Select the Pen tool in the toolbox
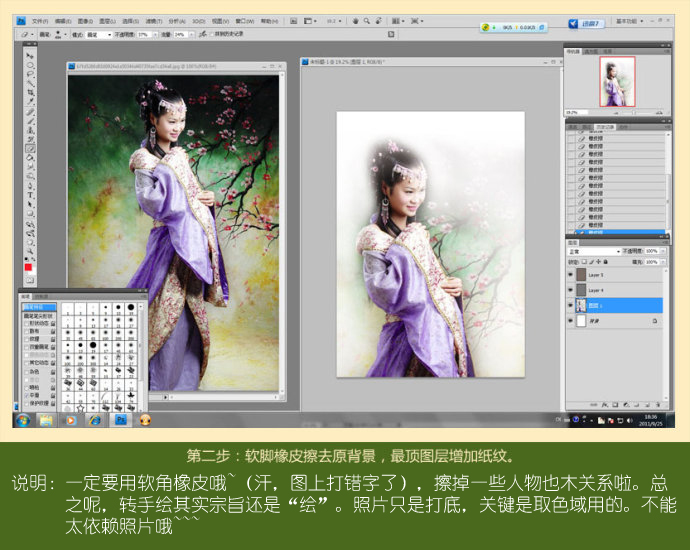Screen dimensions: 690x550 [30, 186]
